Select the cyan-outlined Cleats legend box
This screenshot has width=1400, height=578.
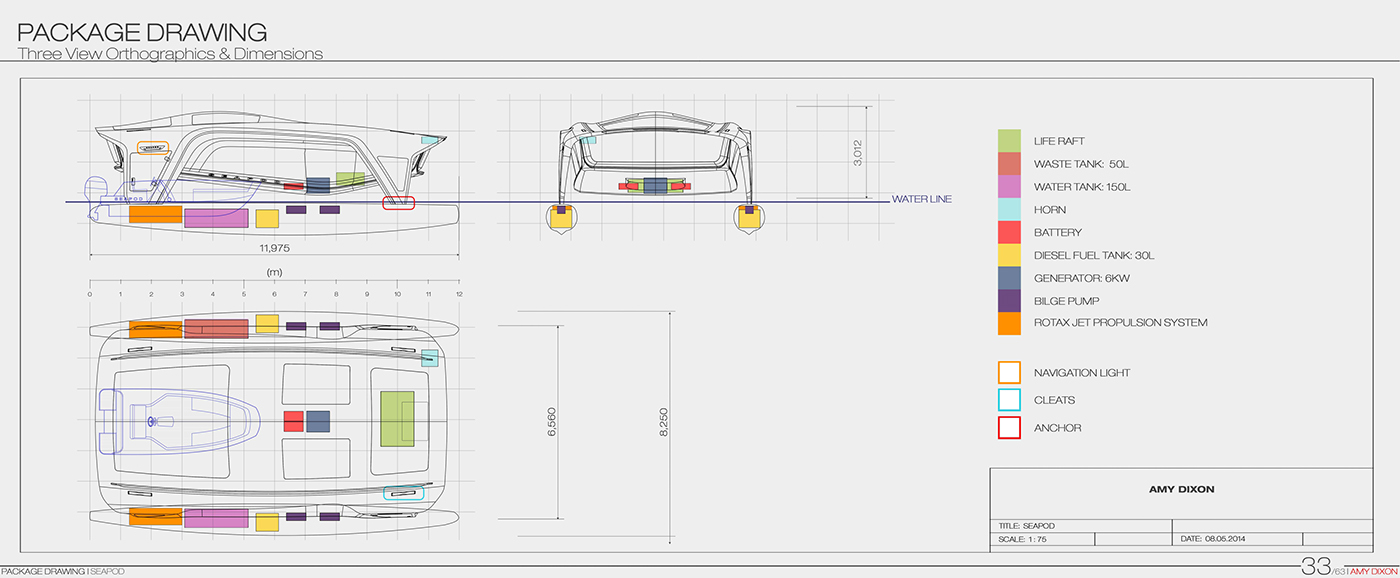1009,400
